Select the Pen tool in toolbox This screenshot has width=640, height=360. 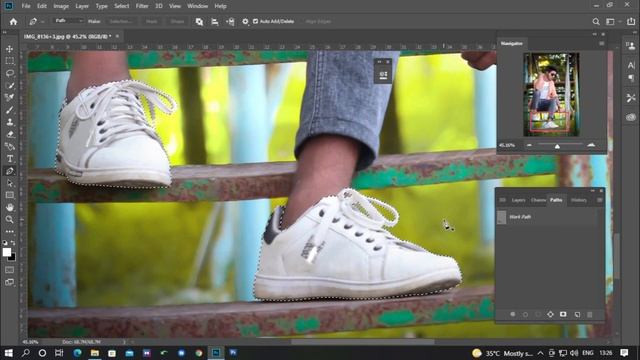[10, 171]
